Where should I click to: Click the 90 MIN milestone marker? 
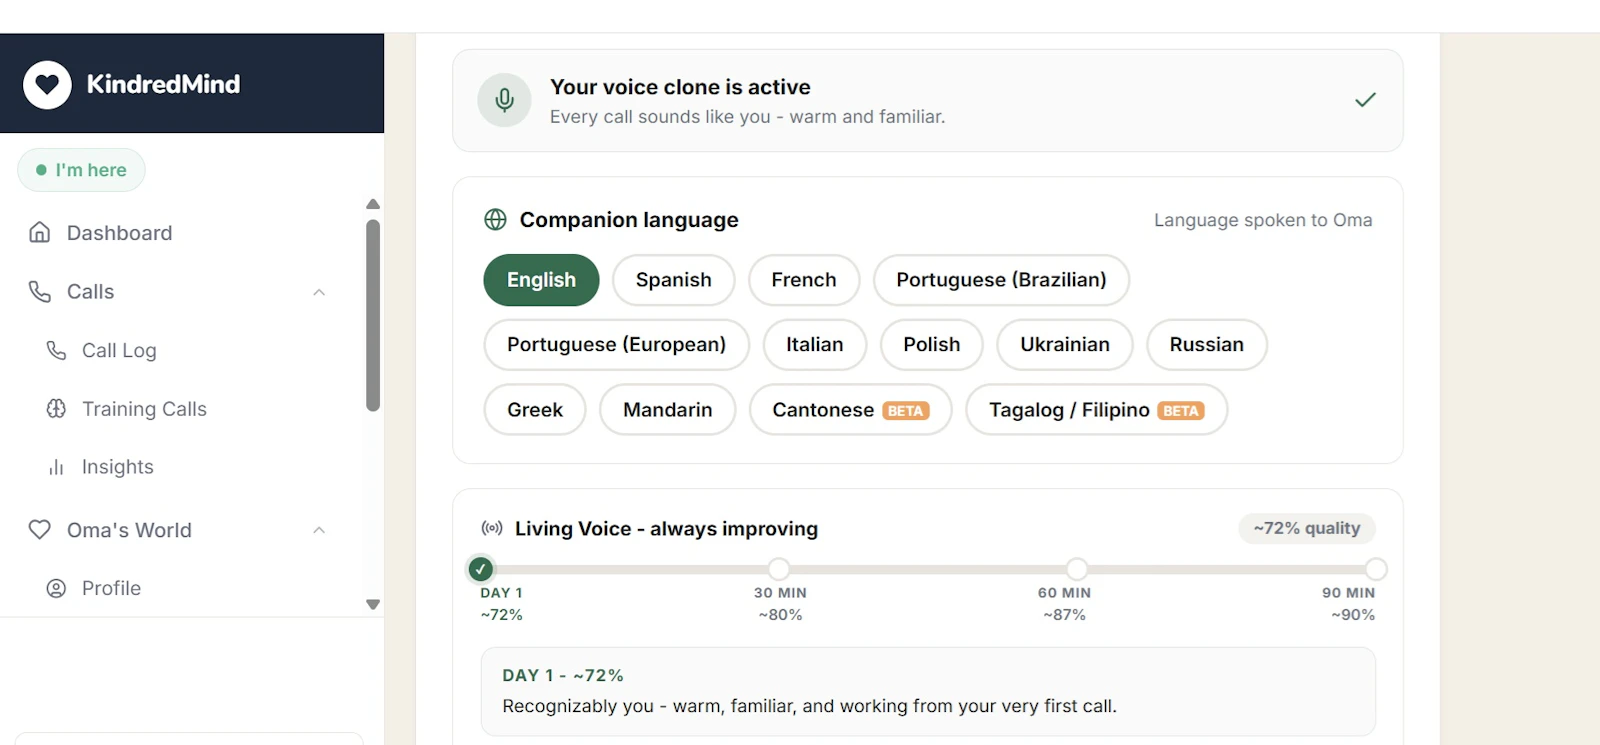pos(1376,569)
